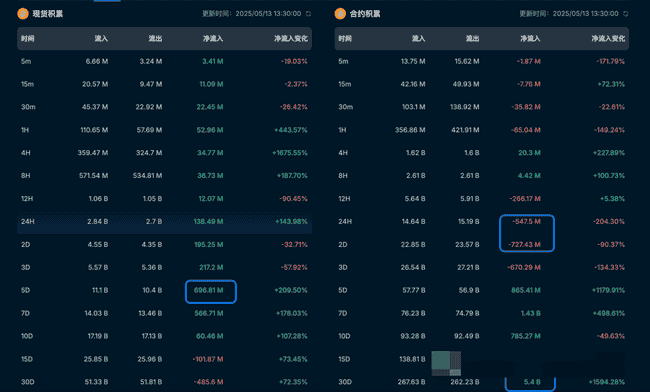
Task: Click net inflow 12.07 M in 12H row
Action: coord(211,198)
